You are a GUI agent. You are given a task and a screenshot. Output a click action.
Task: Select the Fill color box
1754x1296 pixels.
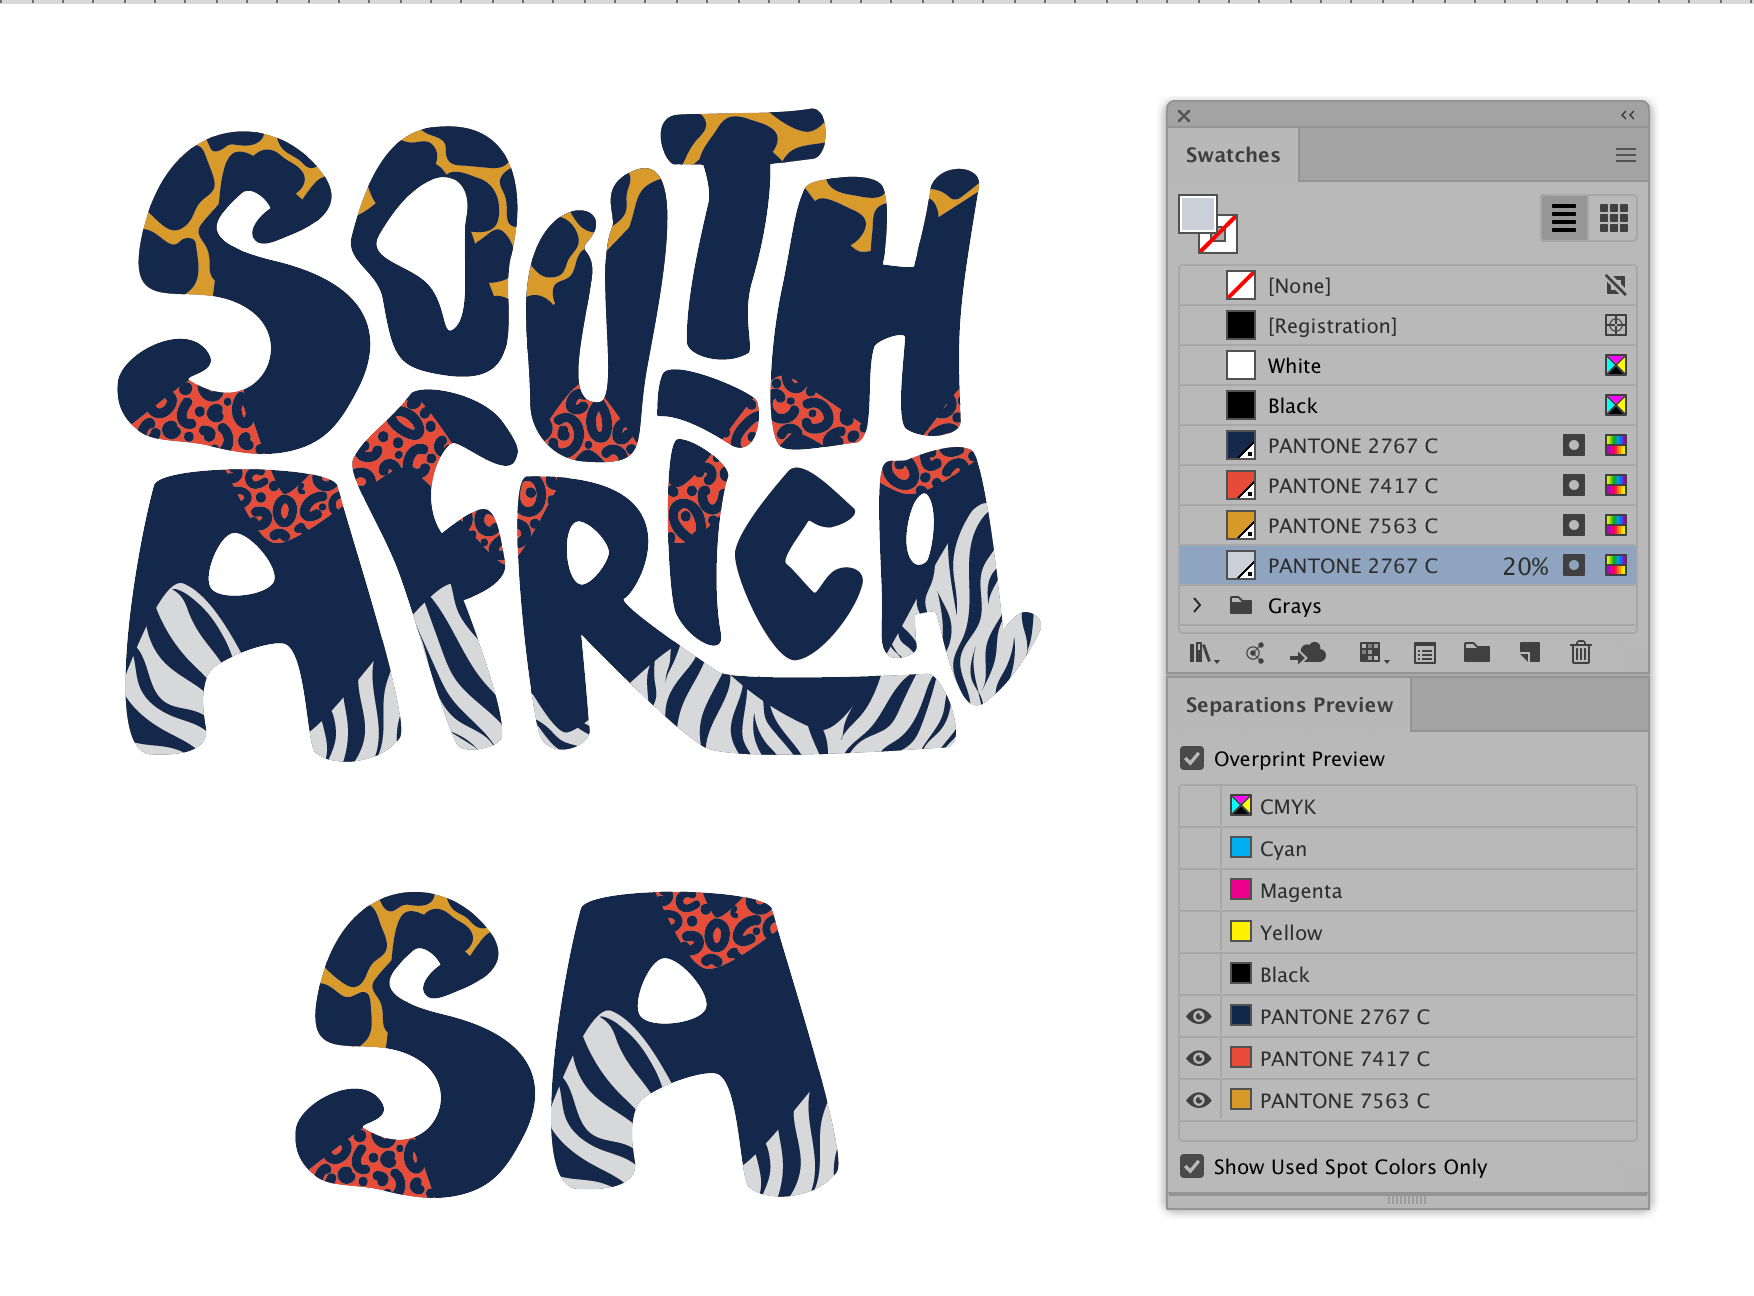(x=1198, y=214)
